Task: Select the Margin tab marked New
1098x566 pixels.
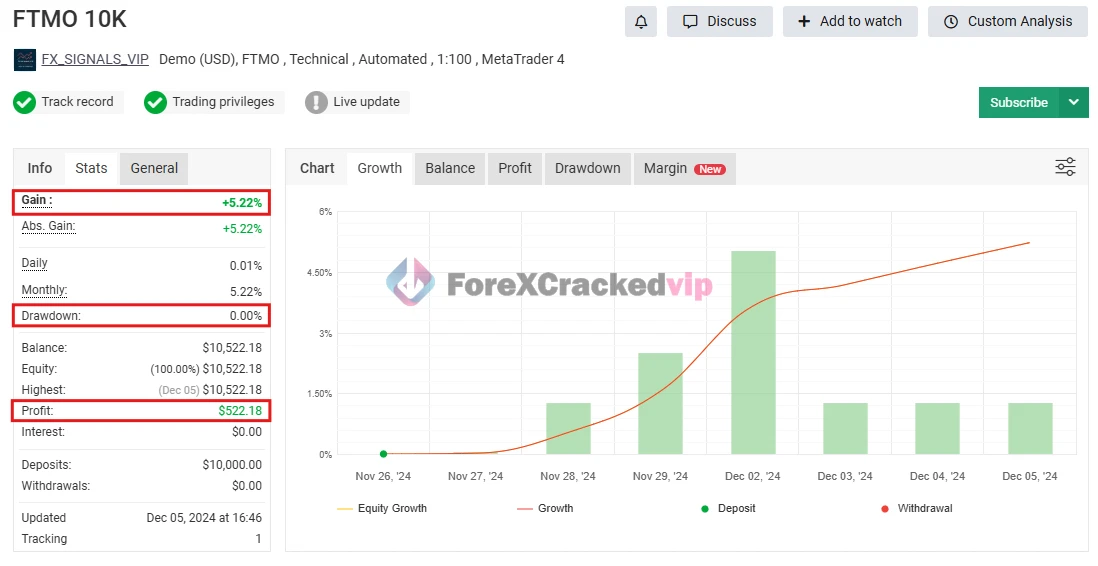Action: [684, 168]
